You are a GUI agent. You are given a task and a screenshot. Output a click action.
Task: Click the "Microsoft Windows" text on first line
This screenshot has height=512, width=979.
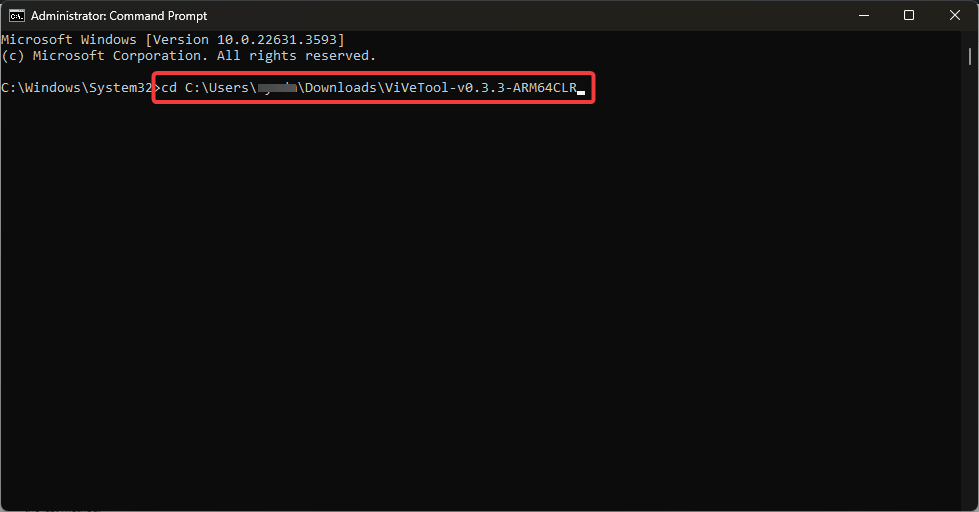68,39
